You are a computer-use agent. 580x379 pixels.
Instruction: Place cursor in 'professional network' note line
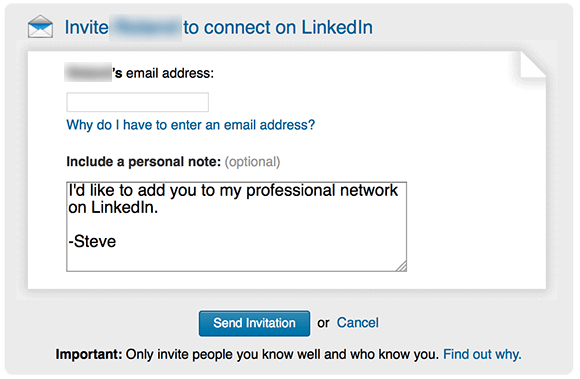322,191
